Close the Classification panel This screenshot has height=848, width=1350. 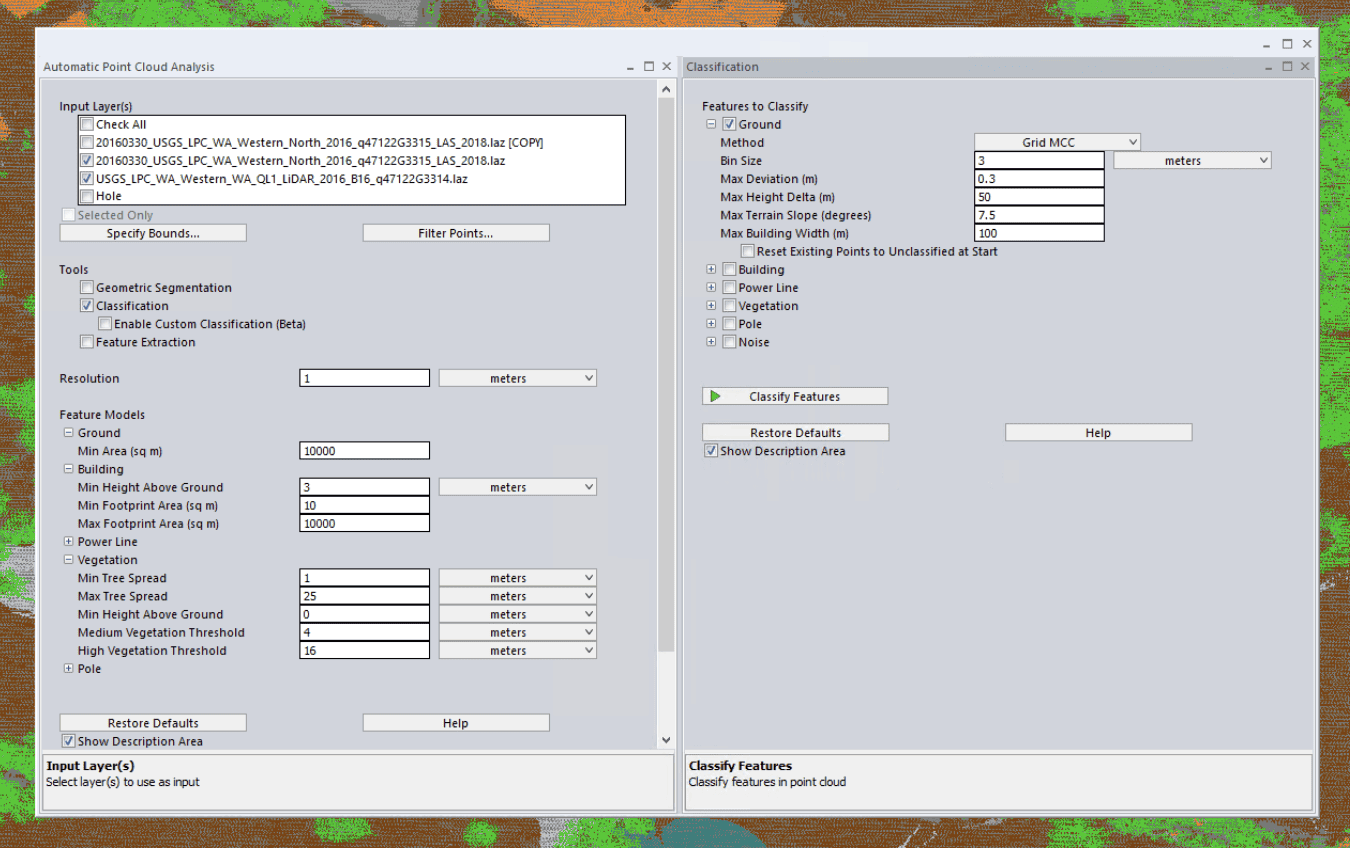1305,66
